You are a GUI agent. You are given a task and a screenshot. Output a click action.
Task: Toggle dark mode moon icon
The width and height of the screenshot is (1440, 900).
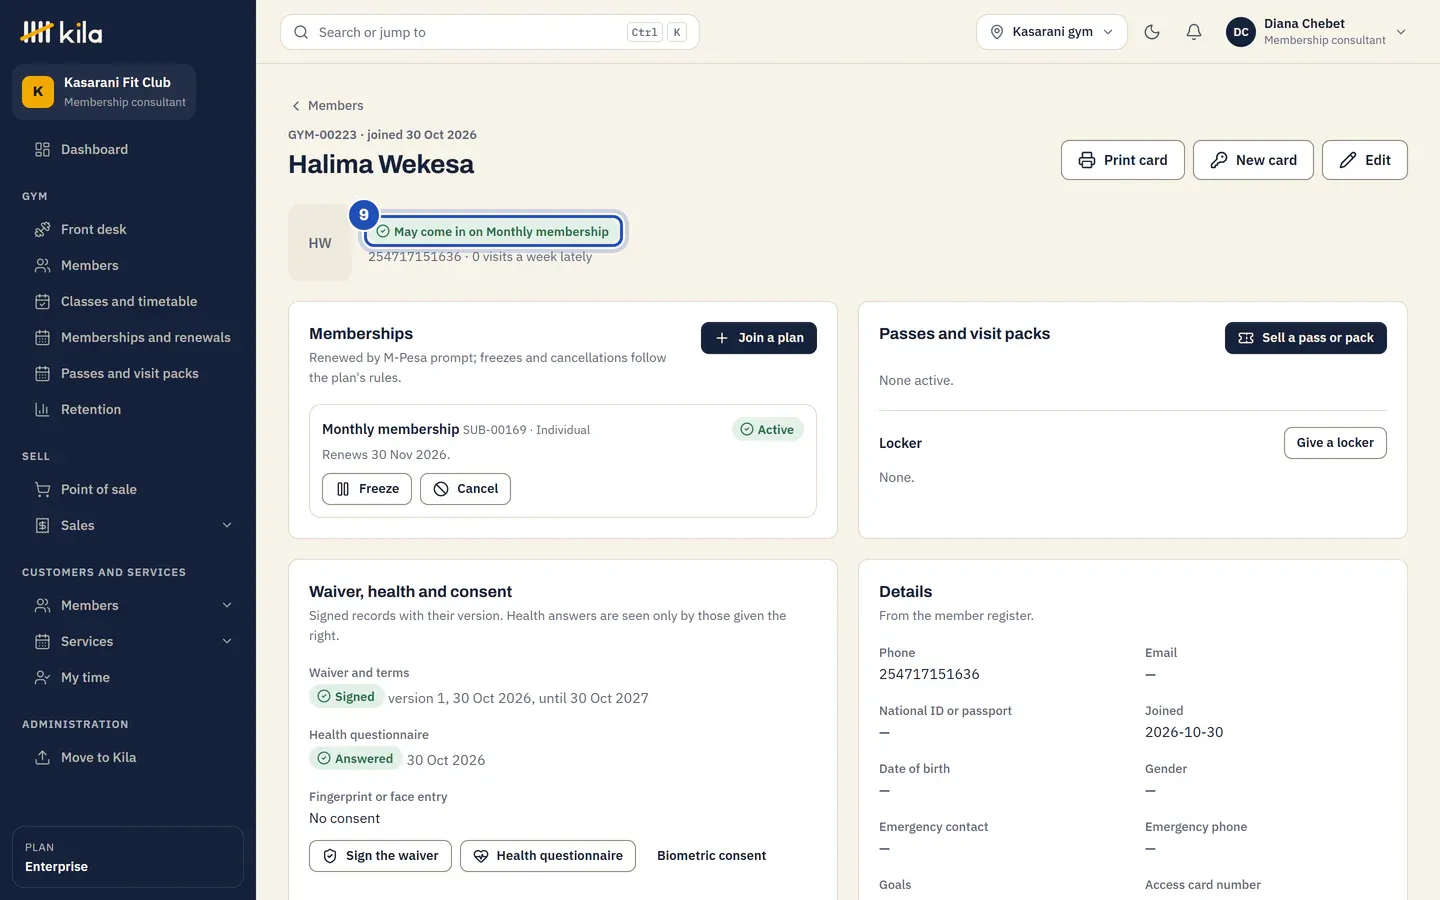tap(1152, 32)
